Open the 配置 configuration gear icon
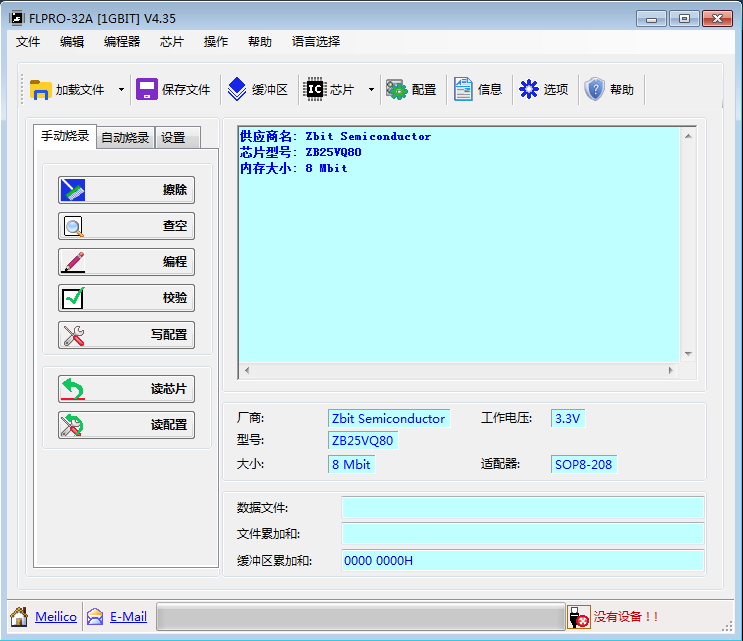The height and width of the screenshot is (641, 743). click(396, 89)
